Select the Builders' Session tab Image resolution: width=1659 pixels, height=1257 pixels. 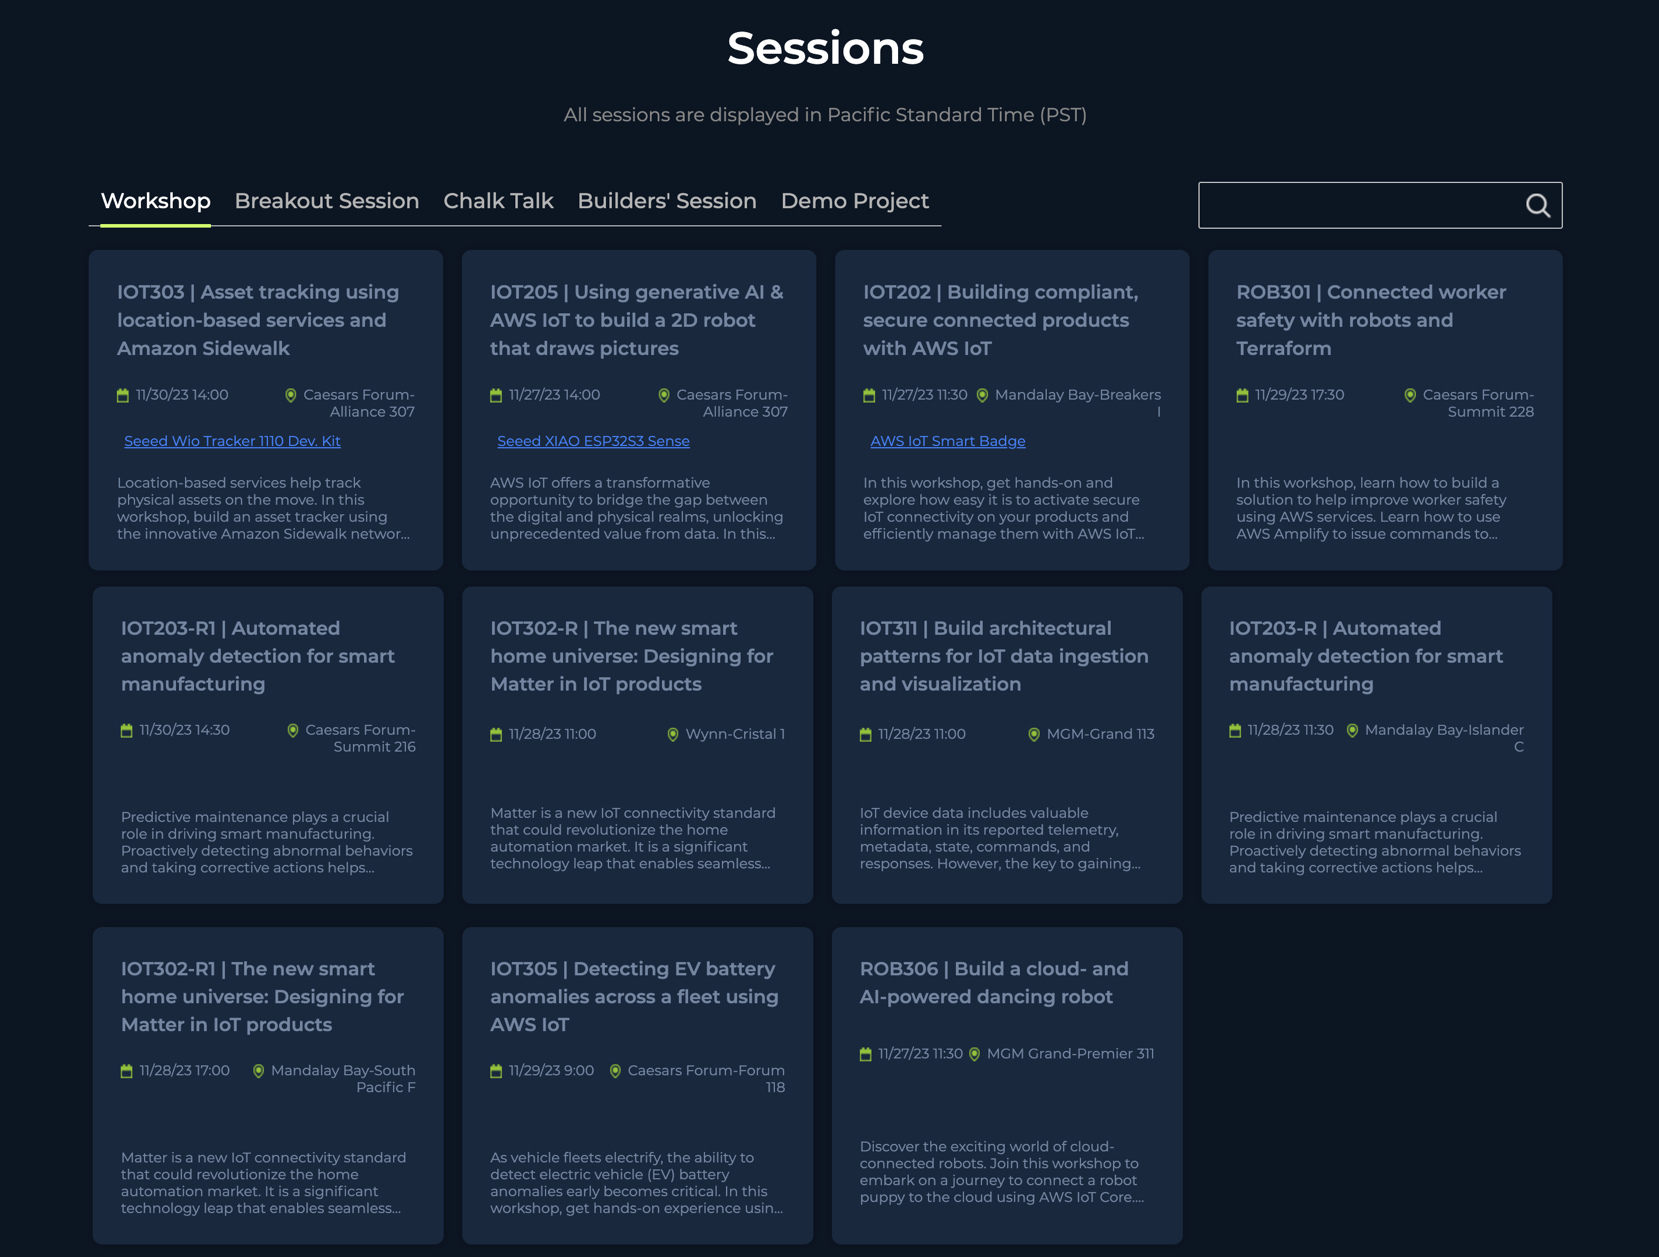(666, 201)
